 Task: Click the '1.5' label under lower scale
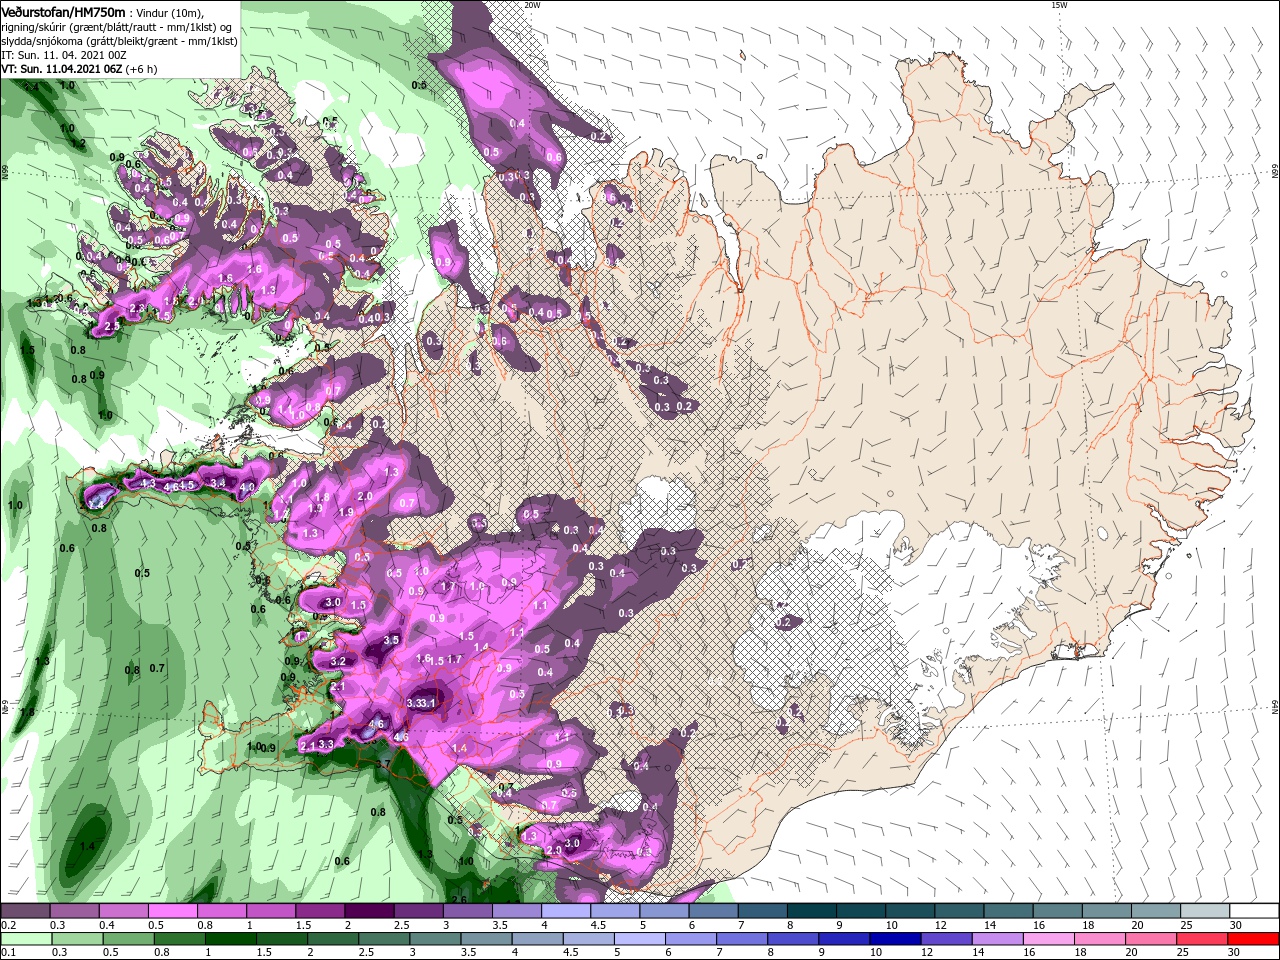265,953
